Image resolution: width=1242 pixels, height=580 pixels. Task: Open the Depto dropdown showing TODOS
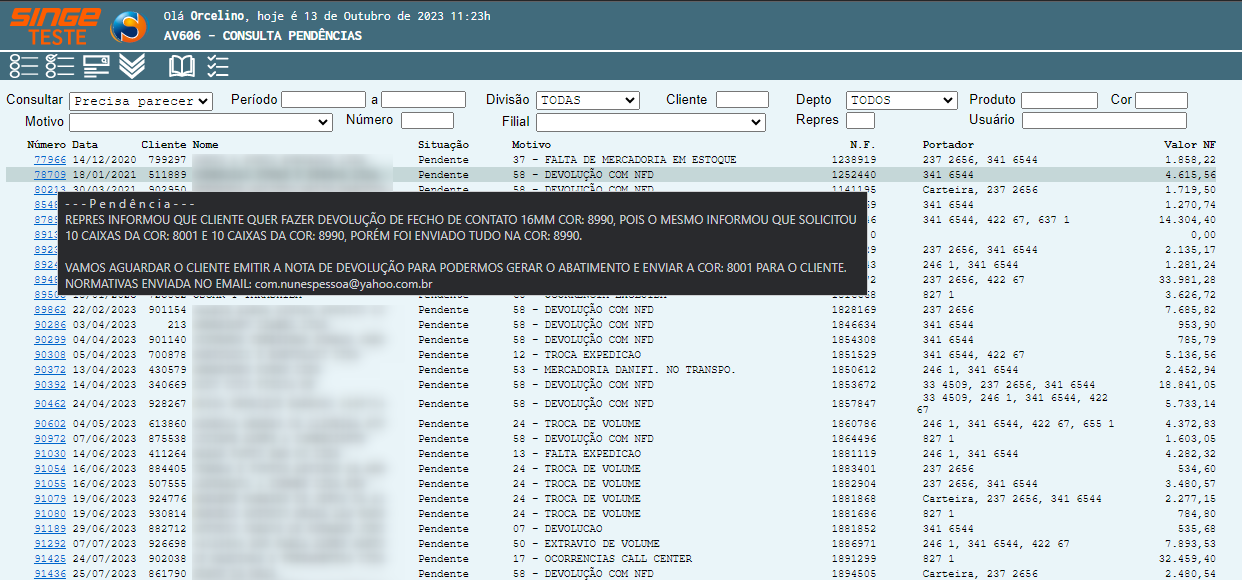pos(901,100)
